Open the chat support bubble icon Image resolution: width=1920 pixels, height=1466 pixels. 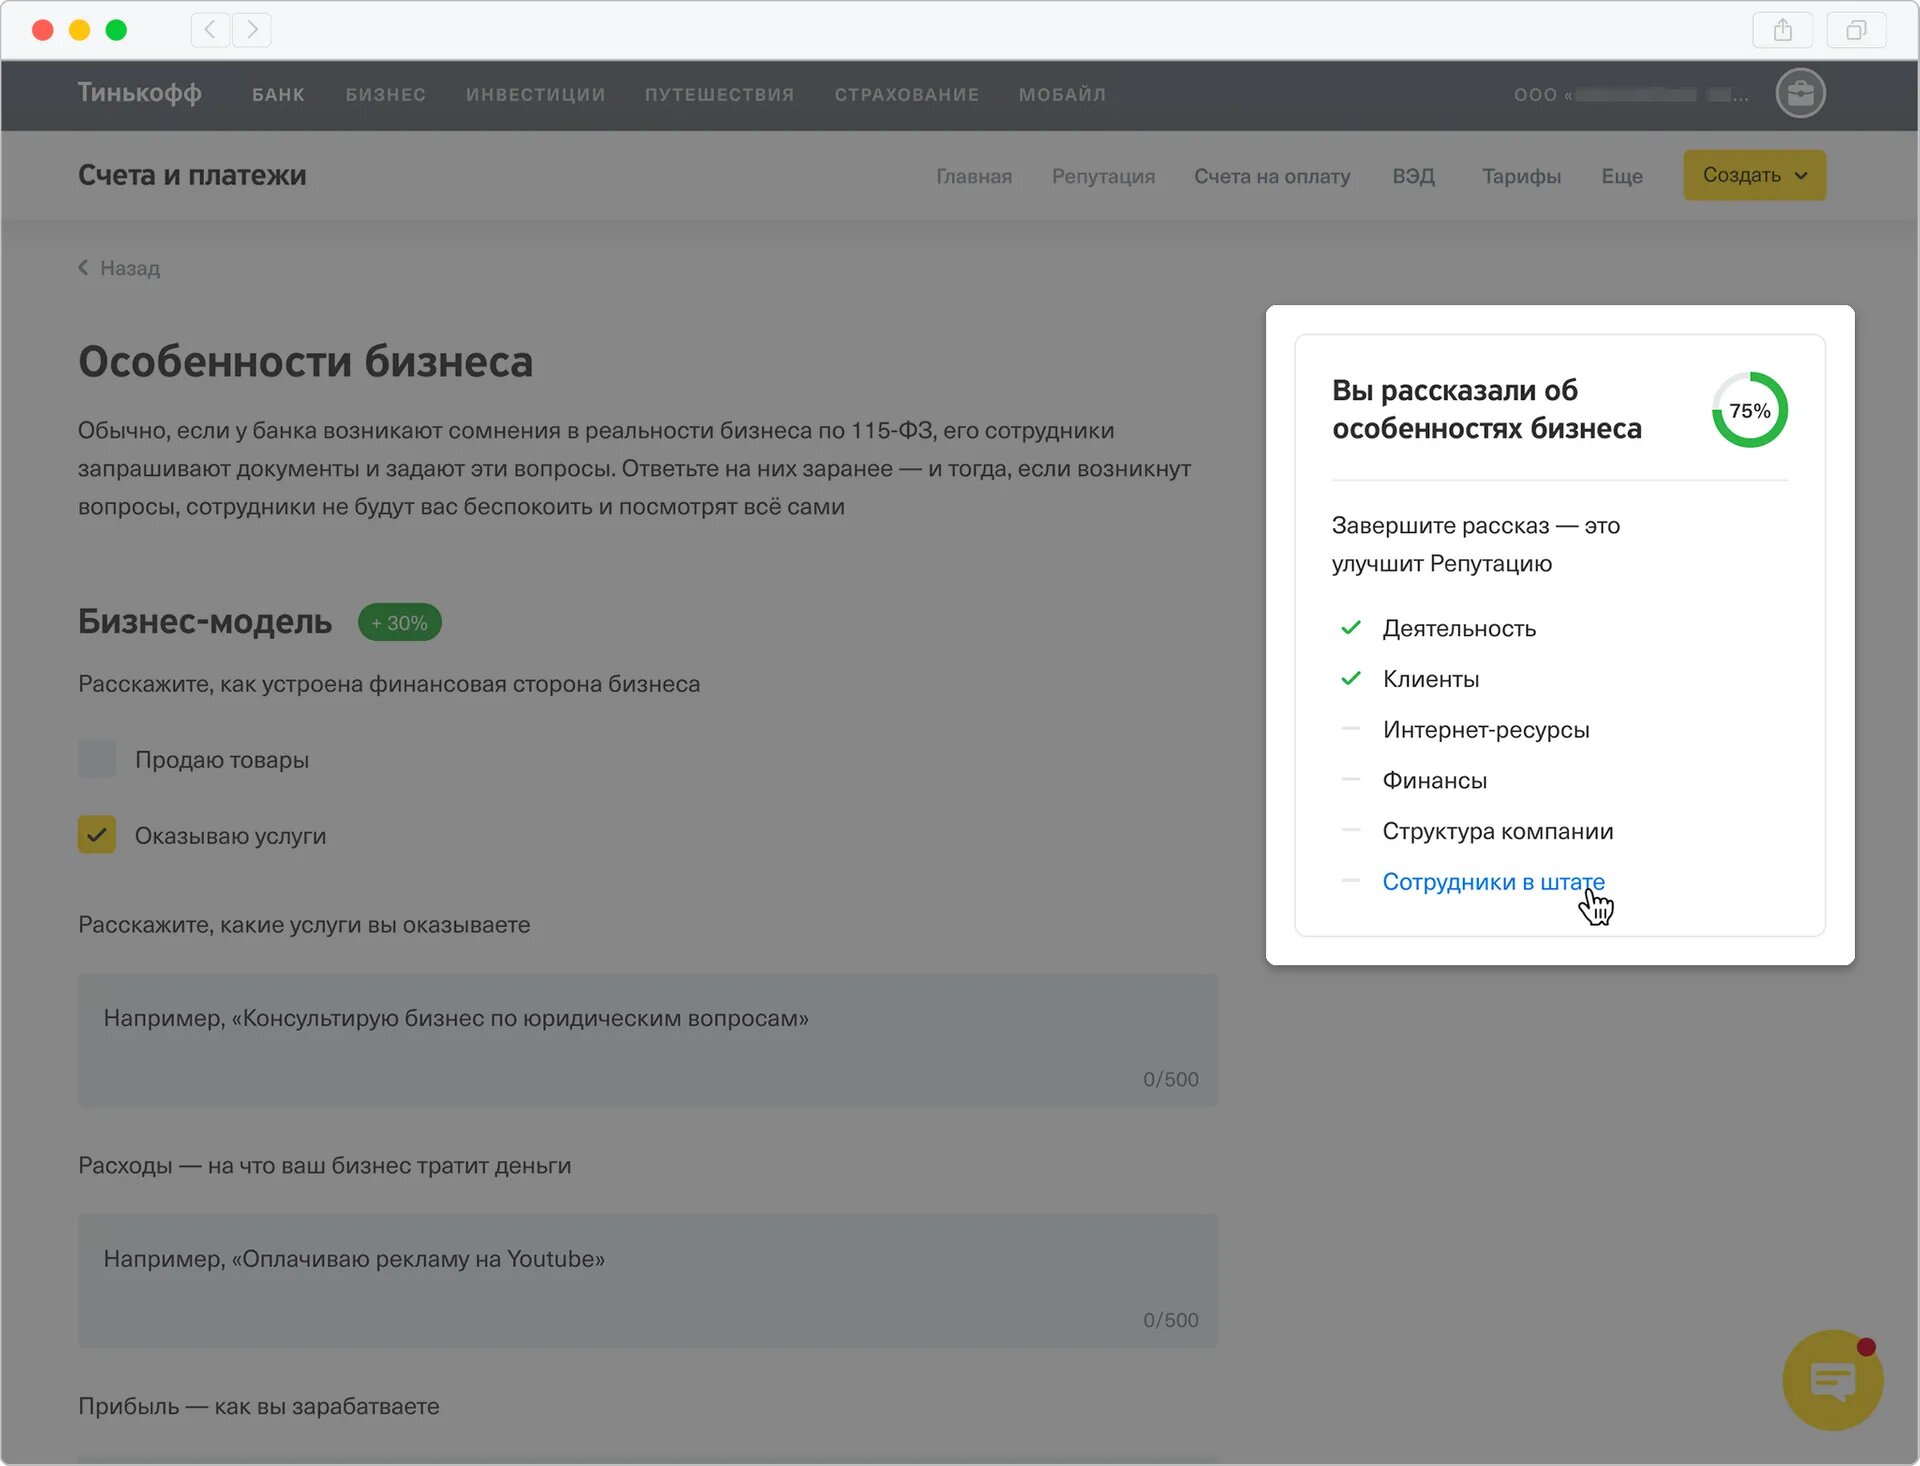[1832, 1380]
